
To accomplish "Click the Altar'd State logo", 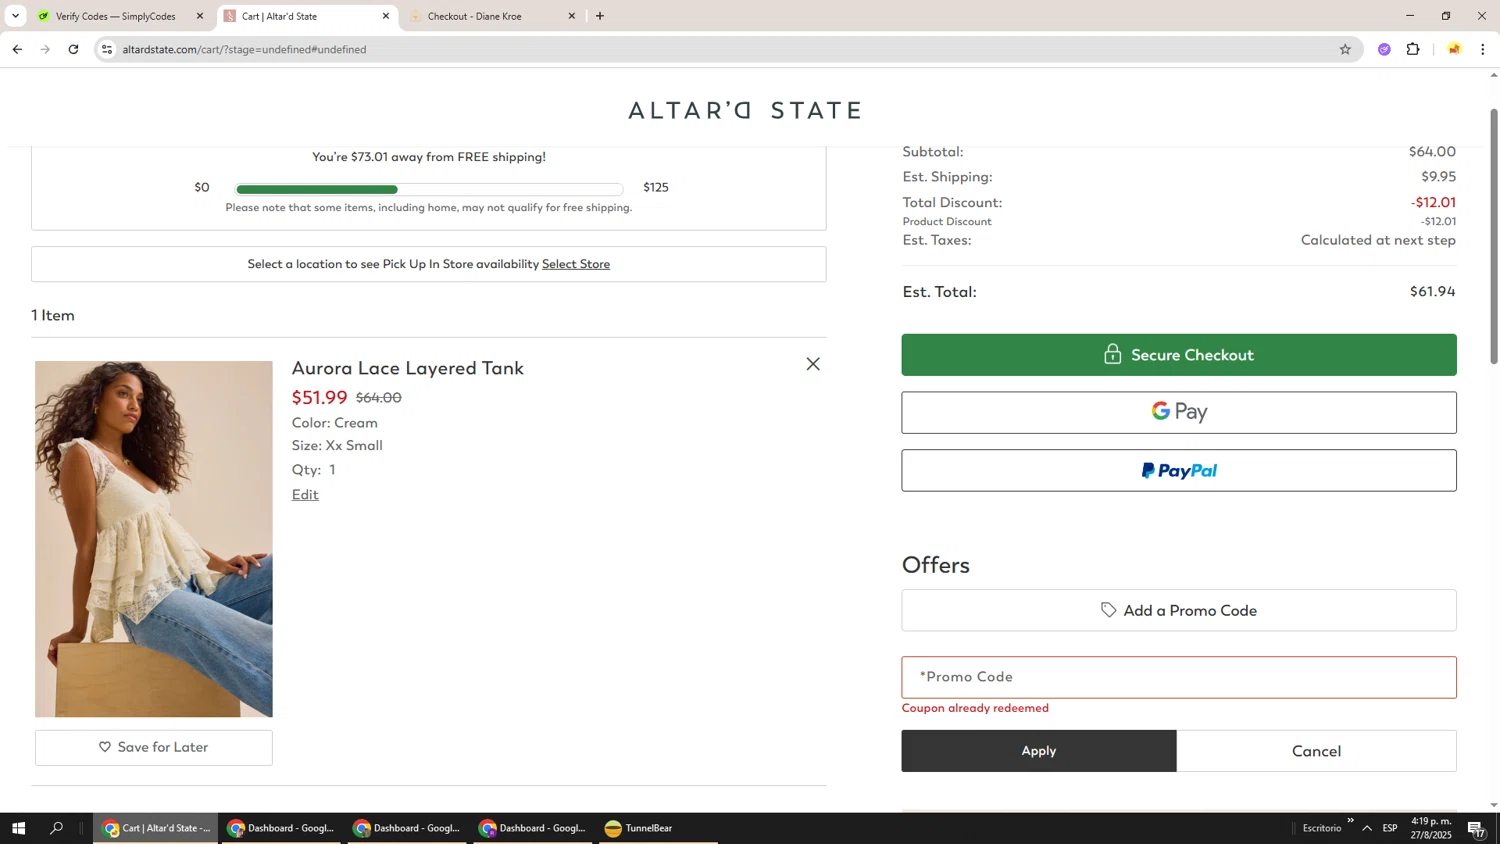I will tap(745, 110).
